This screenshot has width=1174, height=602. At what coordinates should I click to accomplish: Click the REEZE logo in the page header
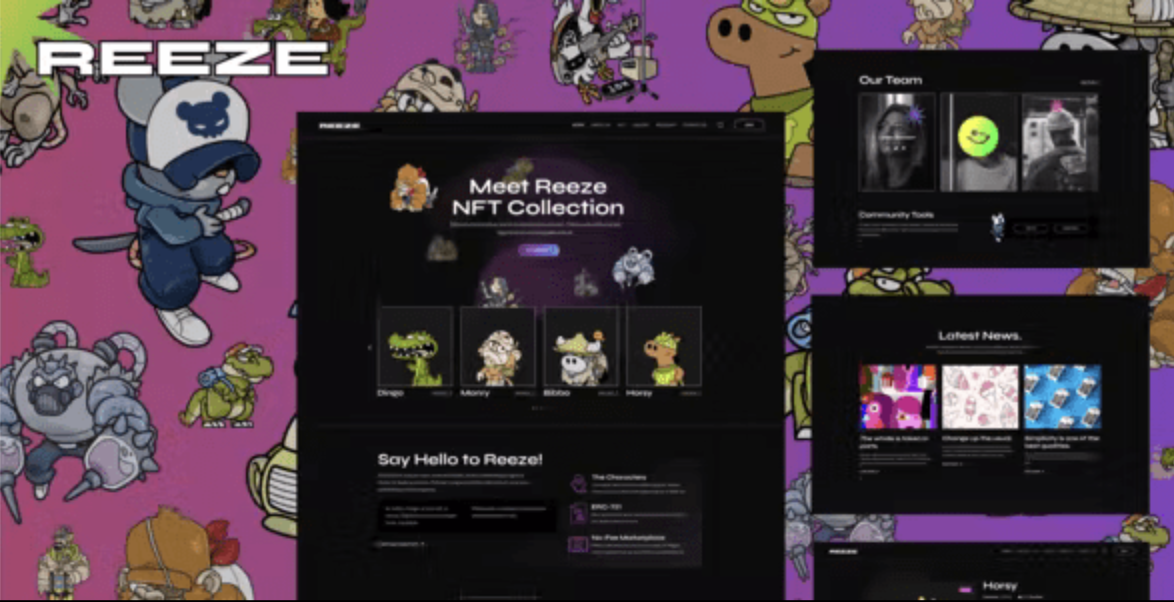(x=339, y=126)
